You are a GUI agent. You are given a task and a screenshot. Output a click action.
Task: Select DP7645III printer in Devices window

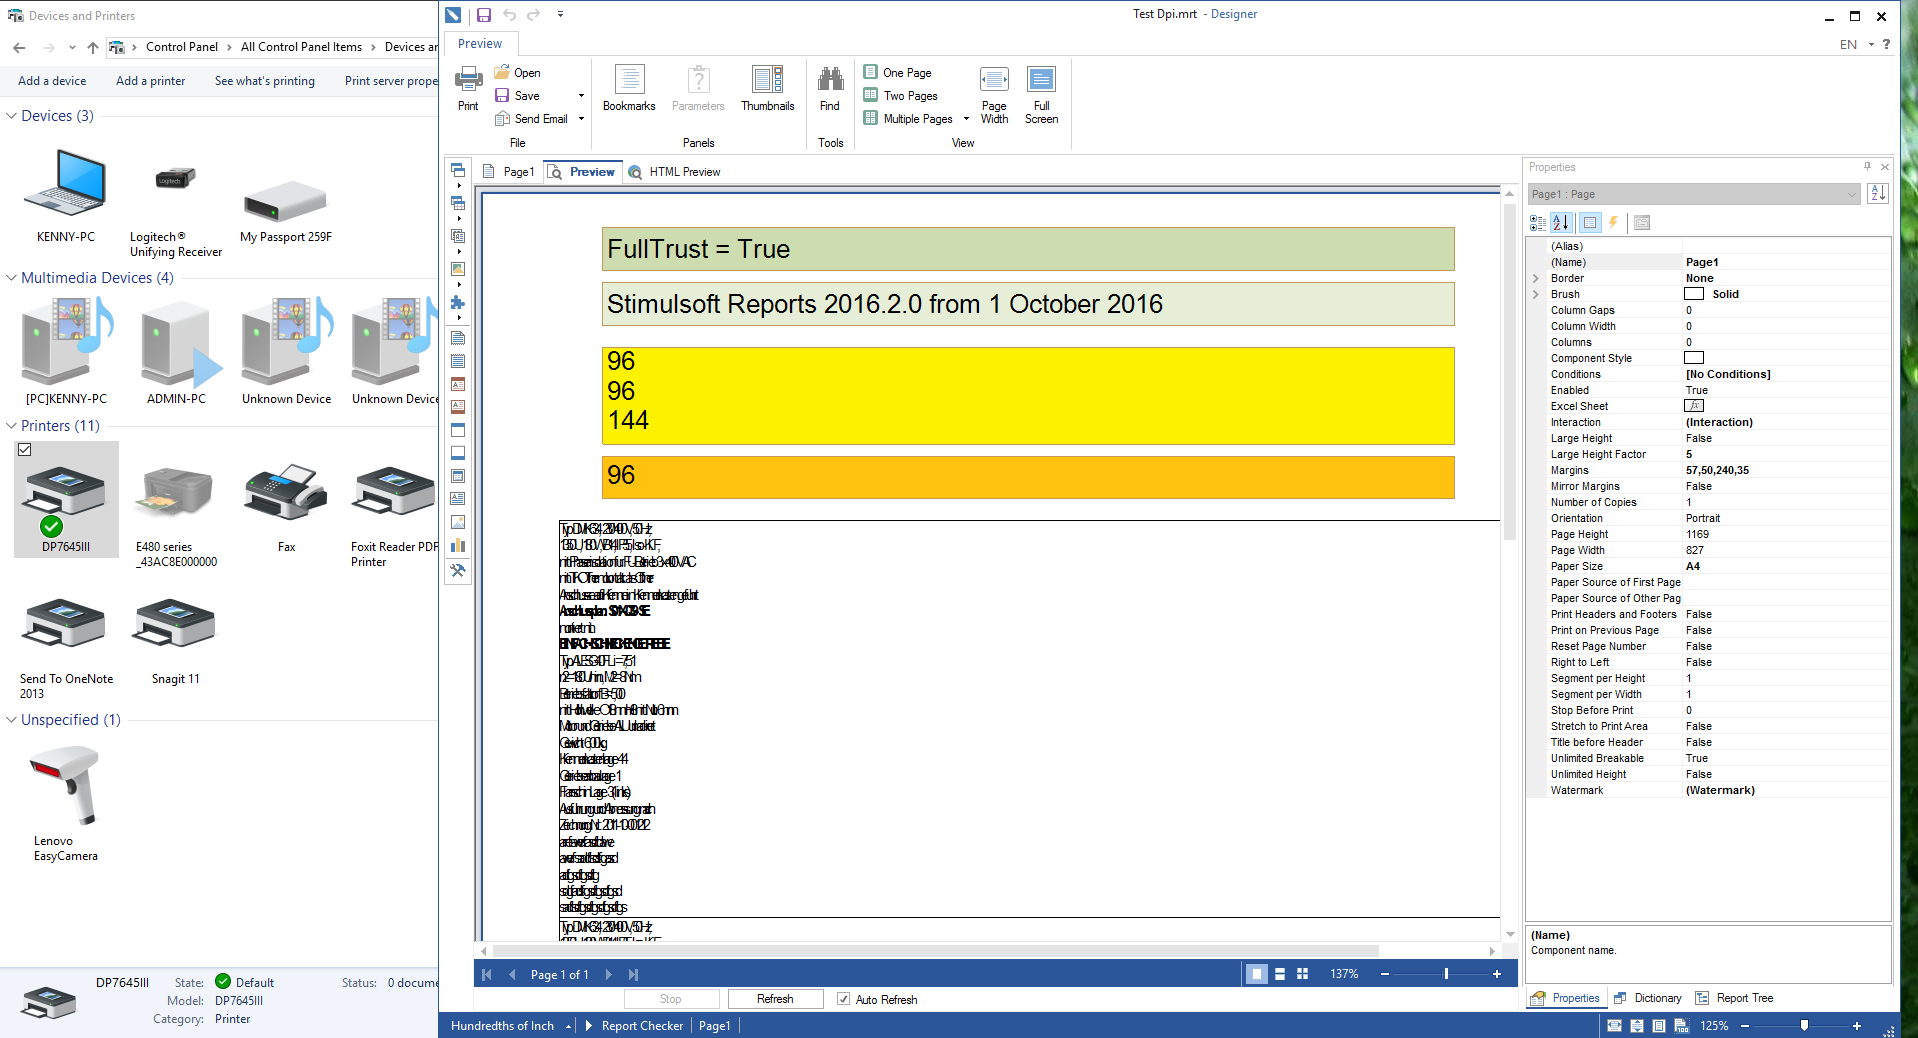point(66,498)
